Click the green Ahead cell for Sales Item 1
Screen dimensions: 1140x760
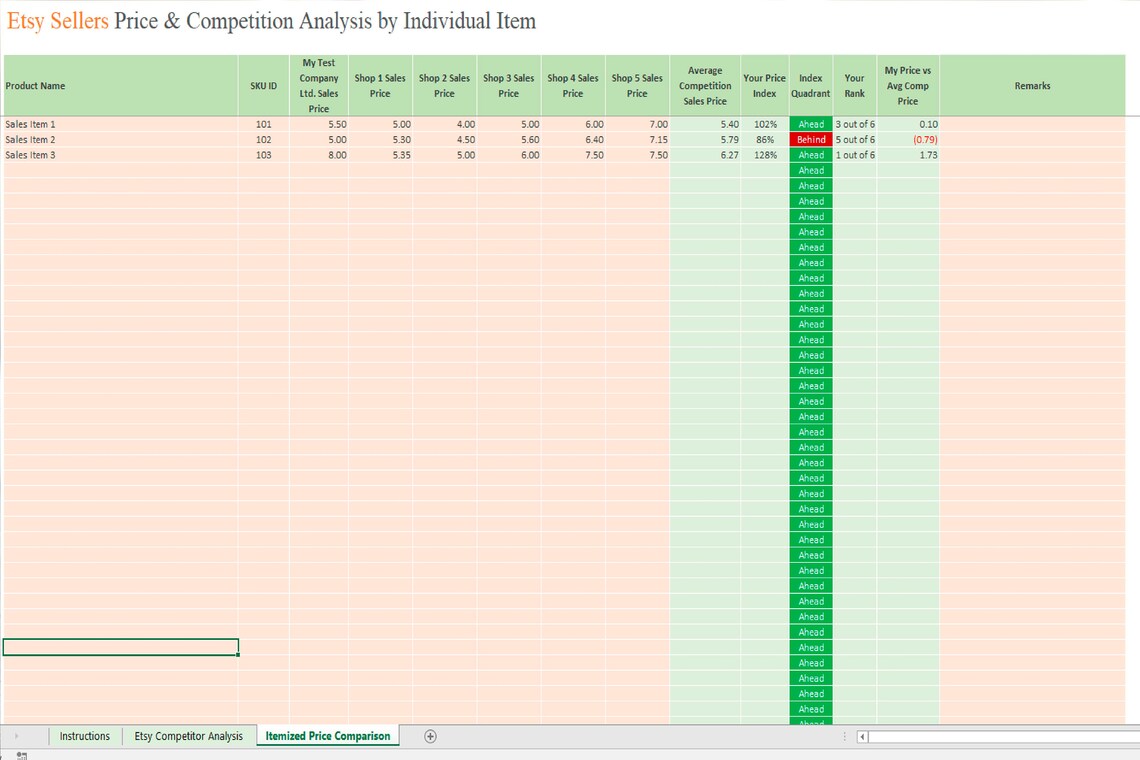click(811, 124)
